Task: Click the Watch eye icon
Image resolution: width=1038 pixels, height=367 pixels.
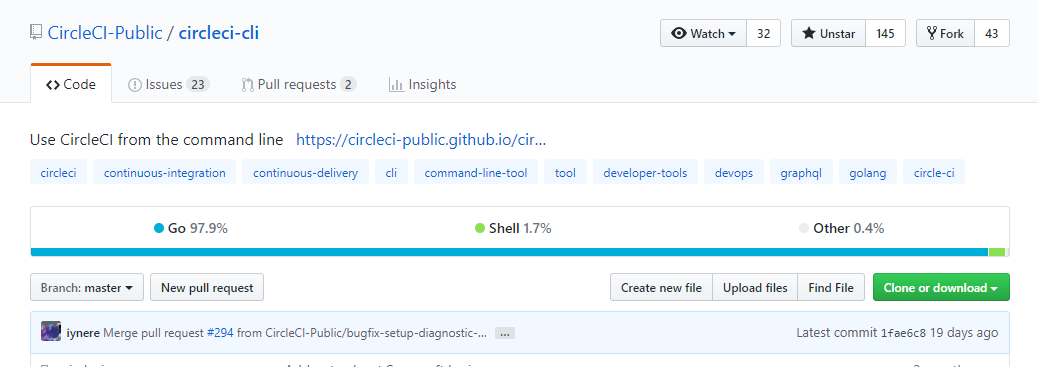Action: 679,34
